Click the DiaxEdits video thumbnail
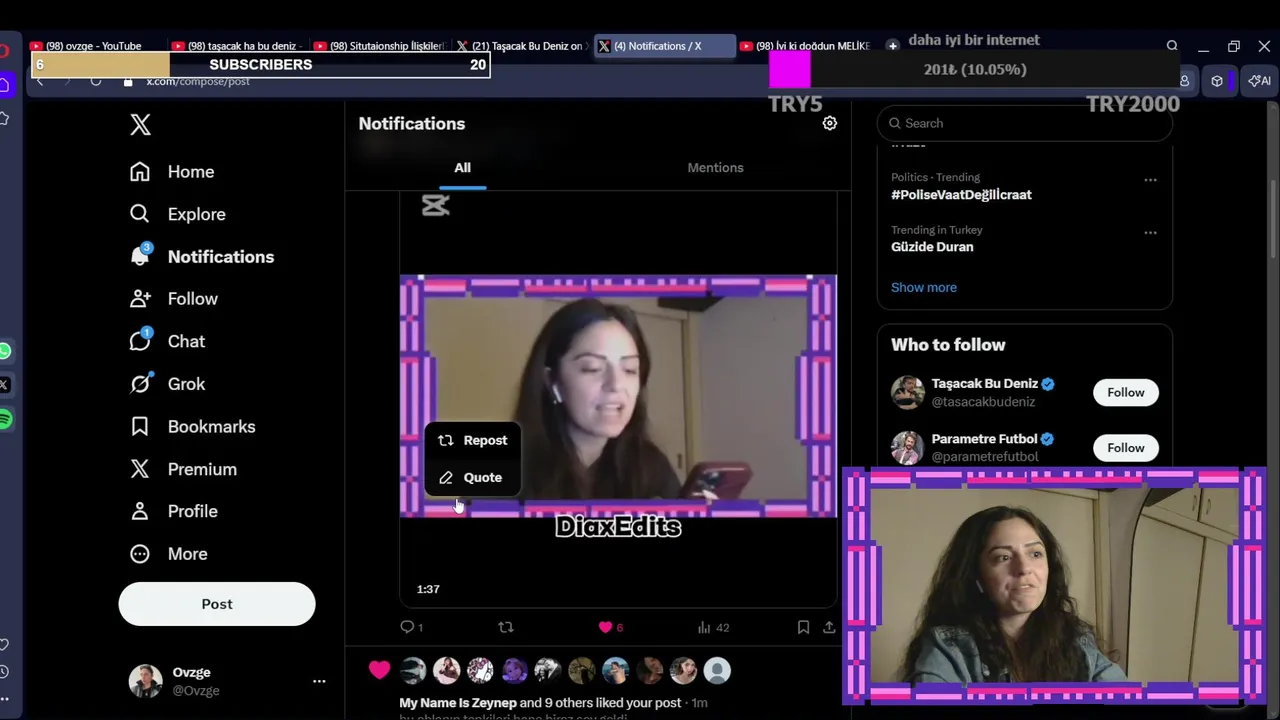This screenshot has height=720, width=1280. tap(618, 396)
